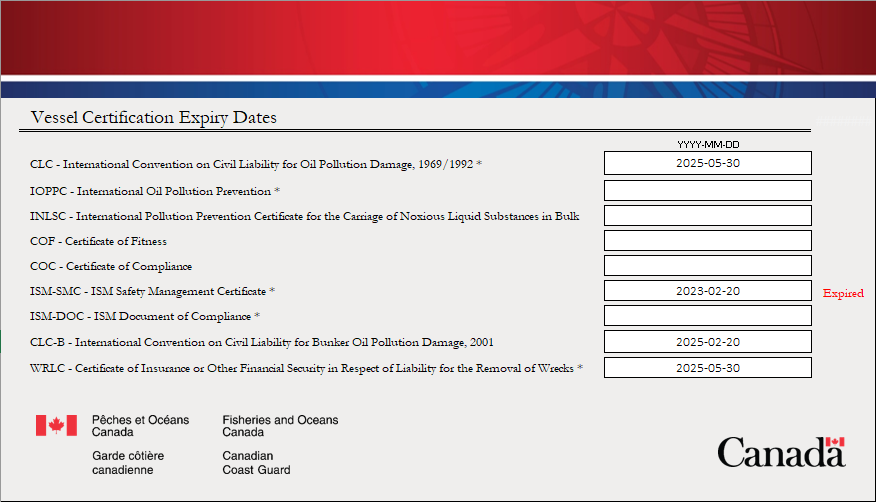Viewport: 876px width, 502px height.
Task: Click the Canada wordmark logo
Action: tap(780, 452)
